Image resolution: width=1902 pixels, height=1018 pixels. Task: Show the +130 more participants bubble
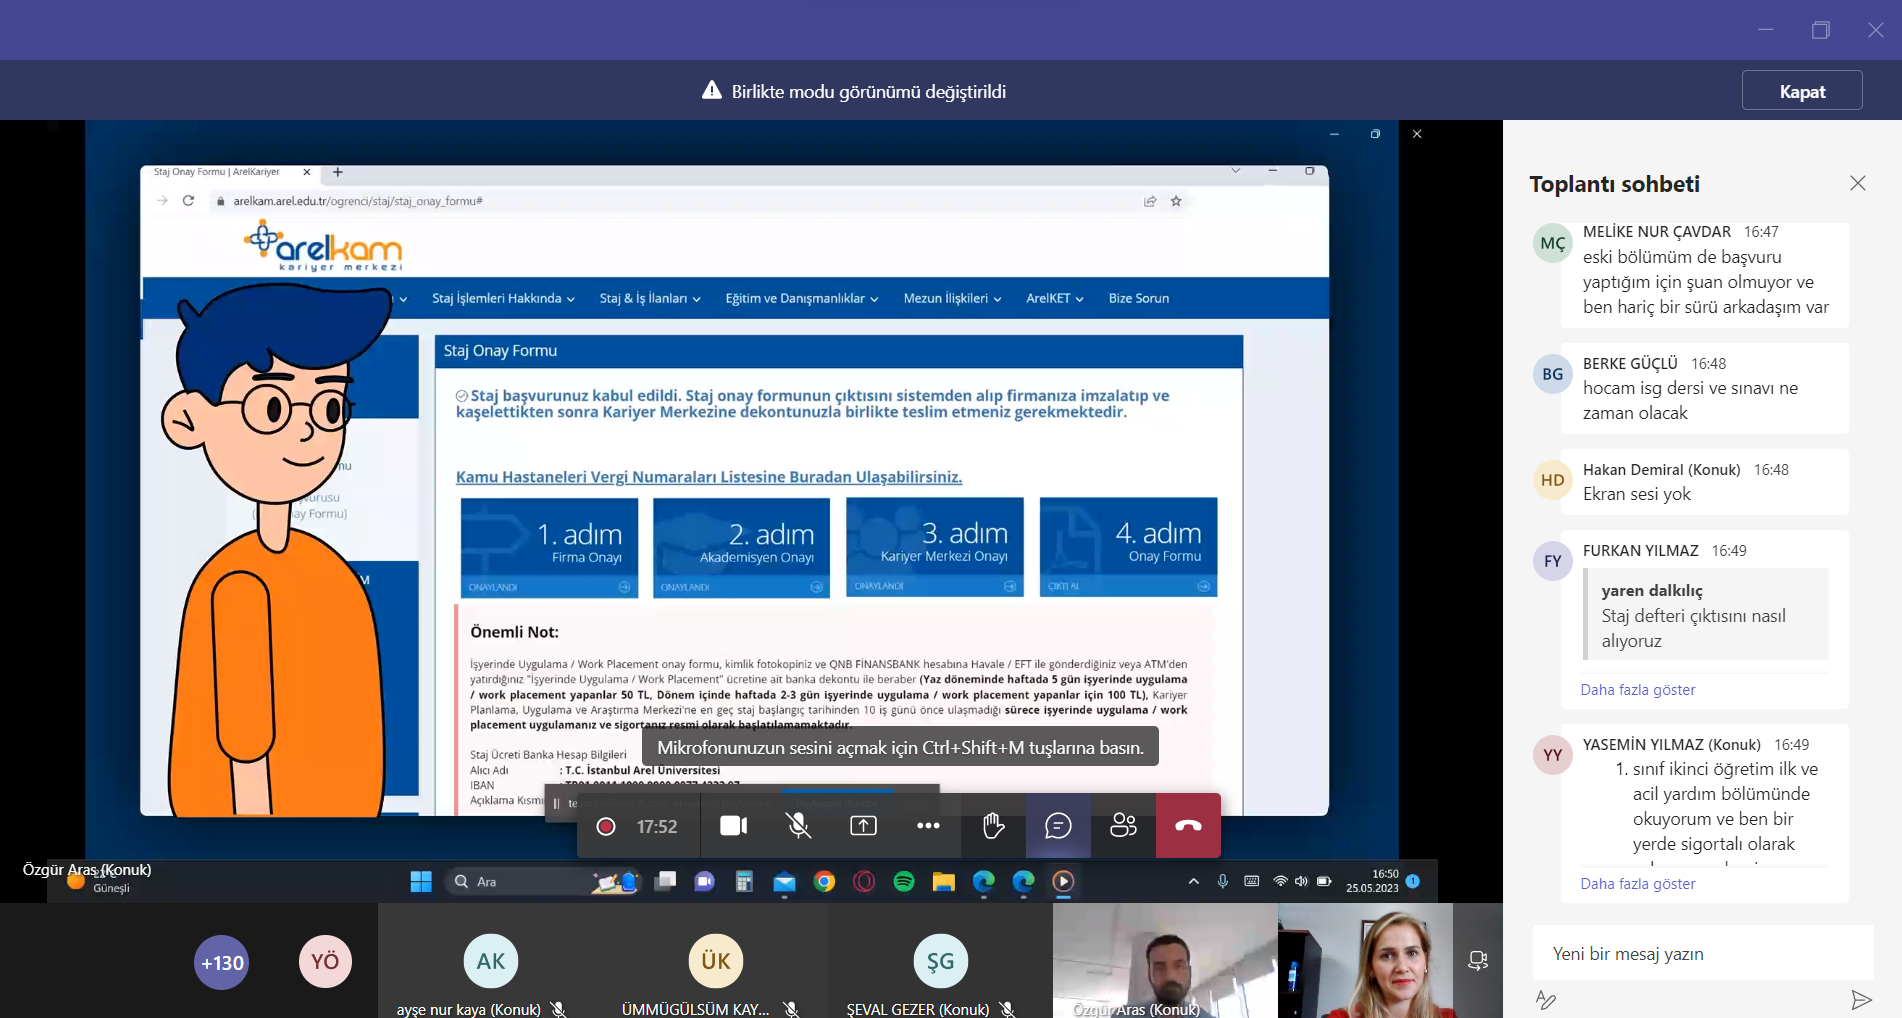pos(222,962)
